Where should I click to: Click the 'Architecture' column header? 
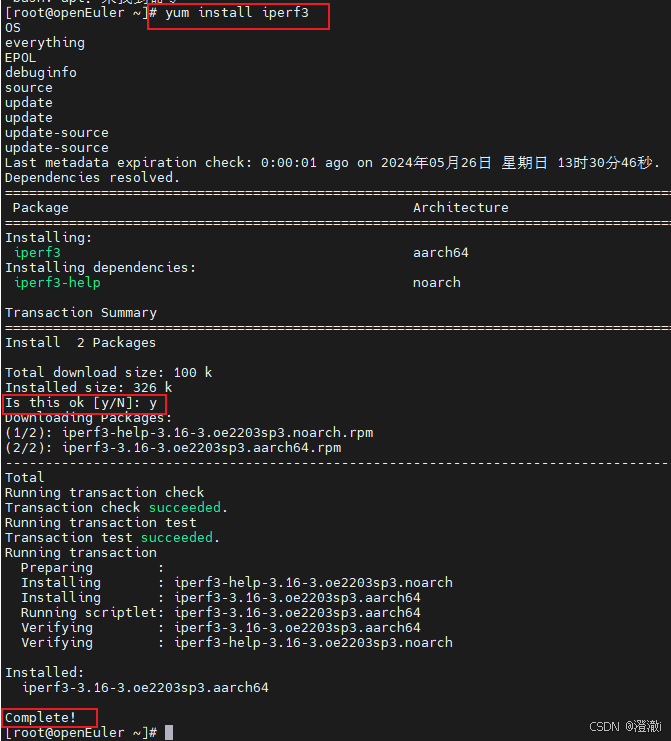click(x=461, y=207)
